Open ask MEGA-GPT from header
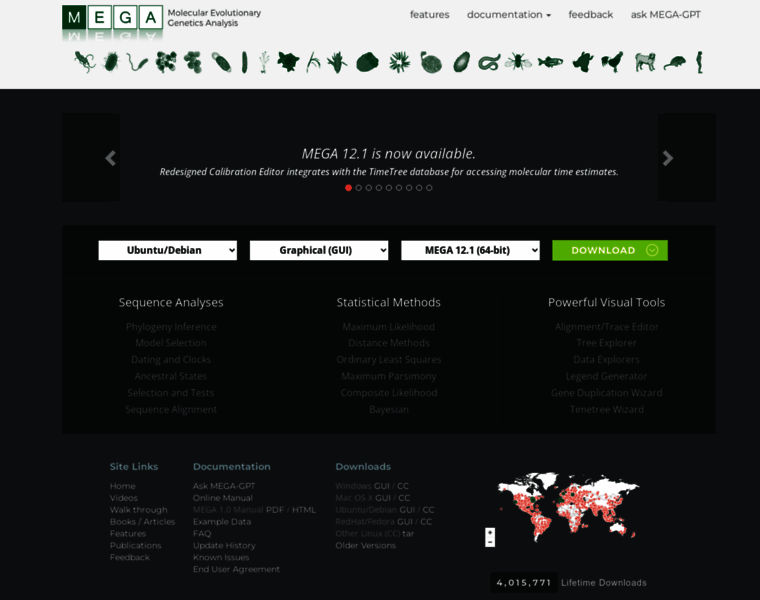Screen dimensions: 760x600 (665, 15)
